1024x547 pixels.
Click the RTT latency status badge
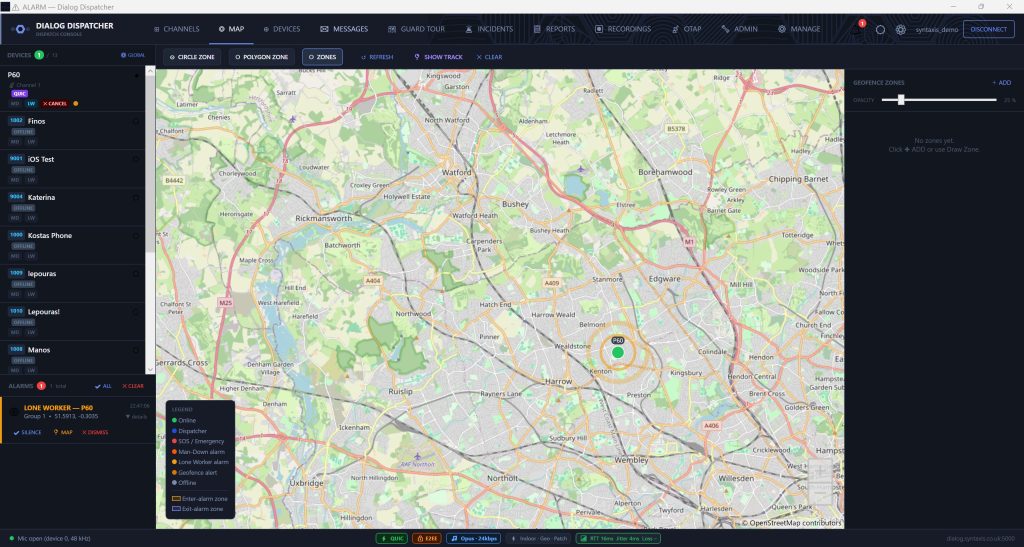[618, 539]
